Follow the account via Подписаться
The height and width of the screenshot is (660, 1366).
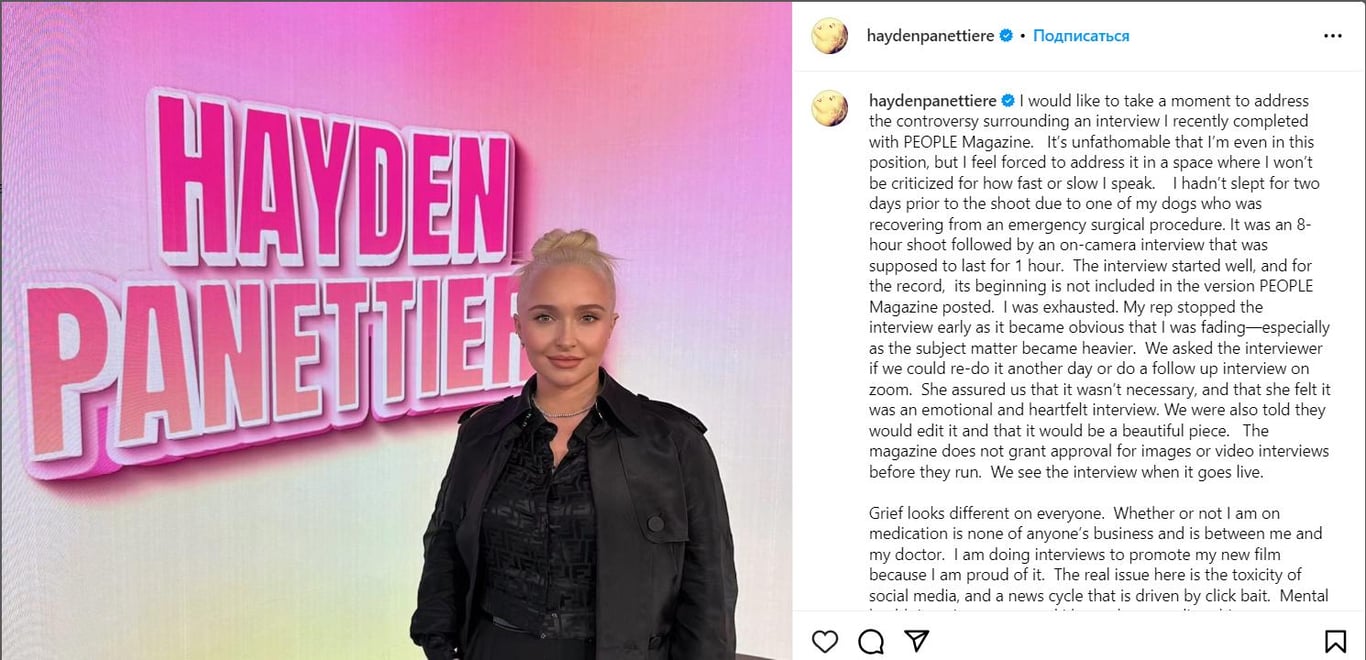[1081, 36]
